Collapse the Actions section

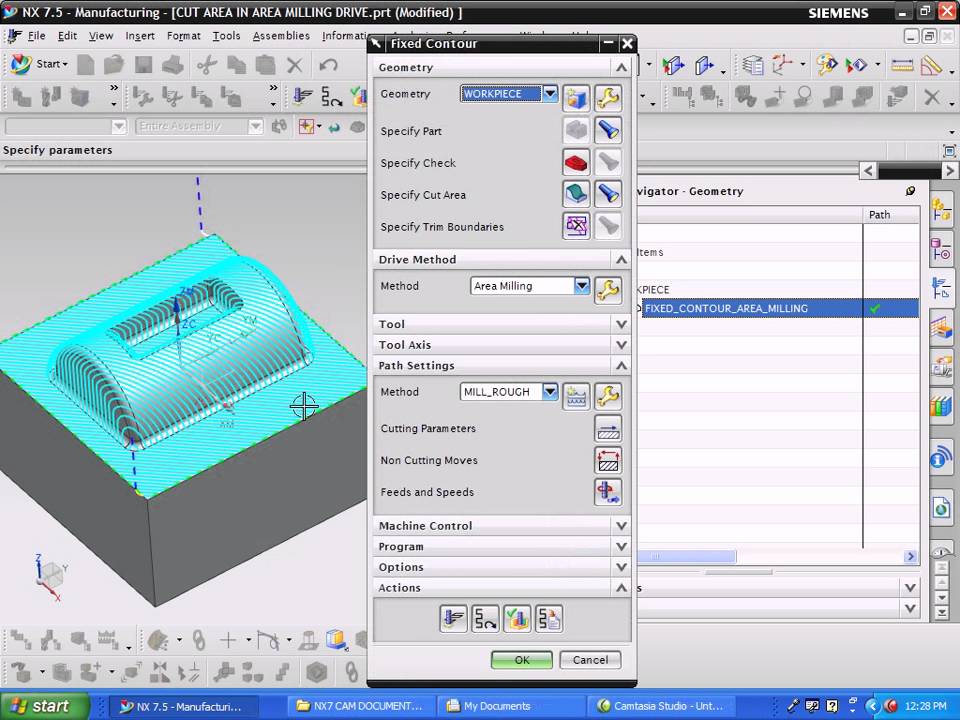click(621, 588)
